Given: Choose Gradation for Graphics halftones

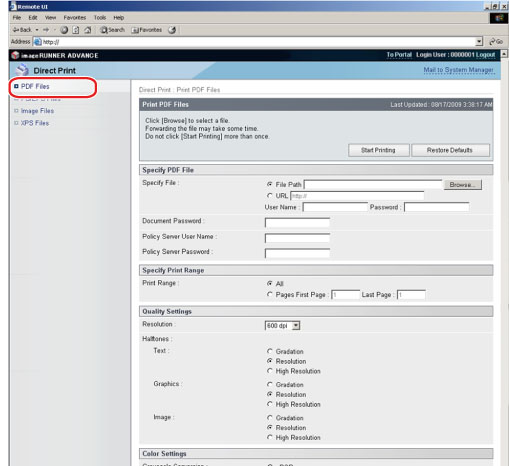Looking at the screenshot, I should point(270,384).
